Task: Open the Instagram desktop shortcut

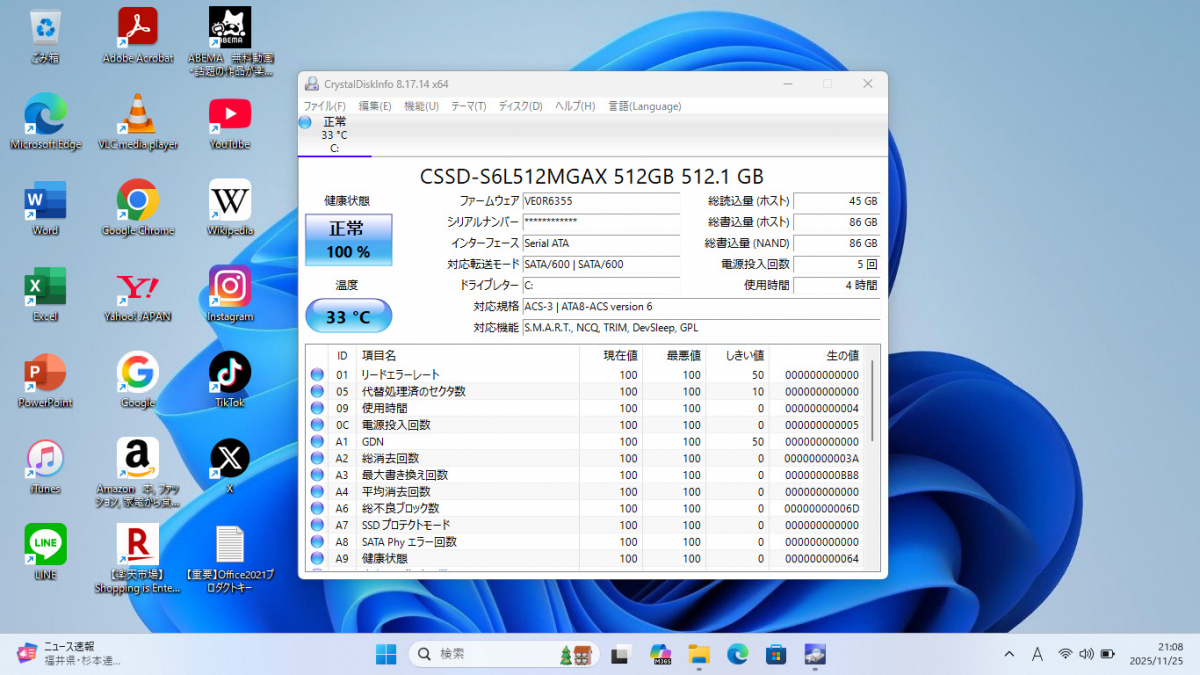Action: pyautogui.click(x=230, y=287)
